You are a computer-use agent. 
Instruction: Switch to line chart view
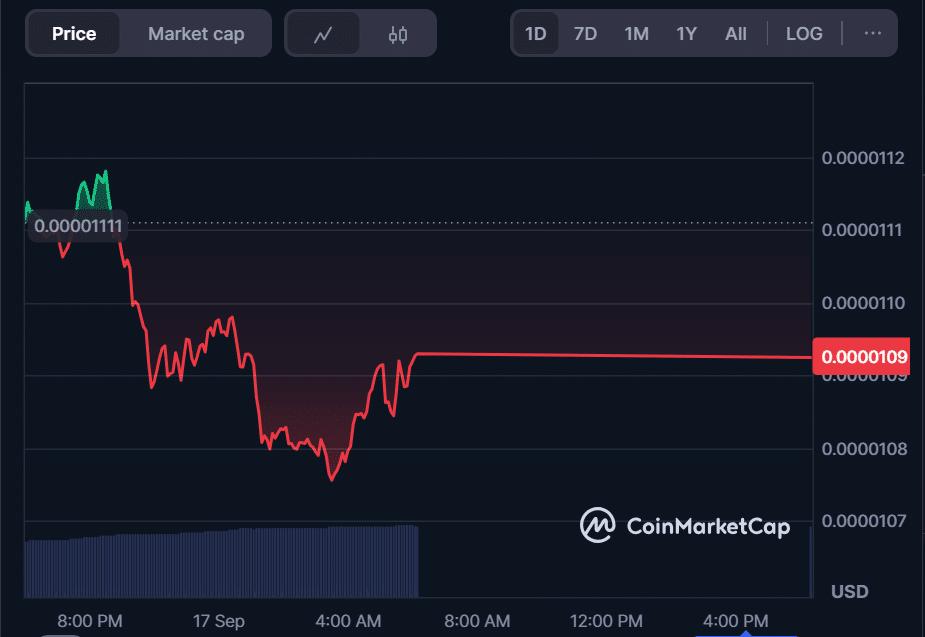[322, 34]
